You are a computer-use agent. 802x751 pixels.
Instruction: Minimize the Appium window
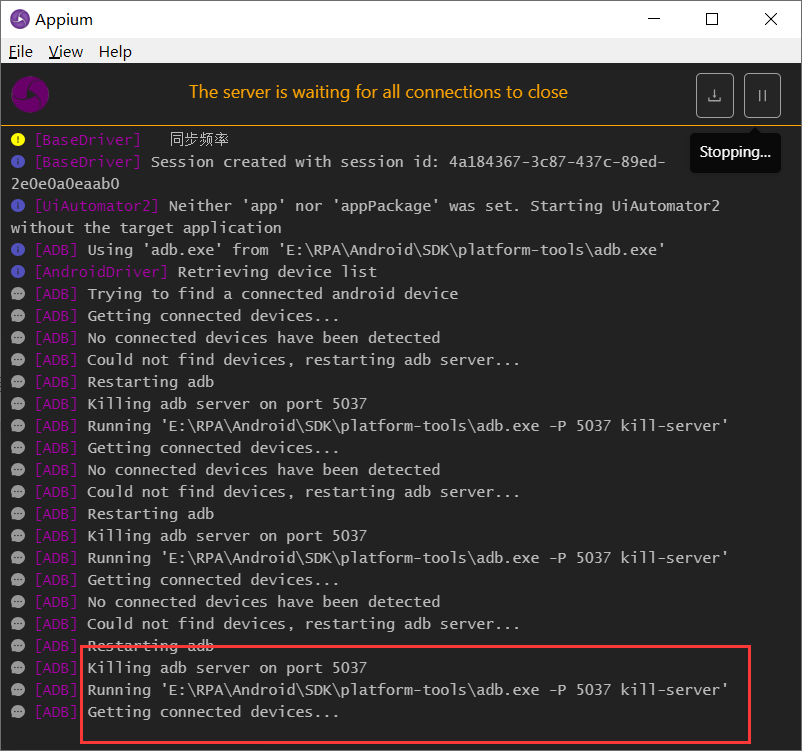coord(654,19)
